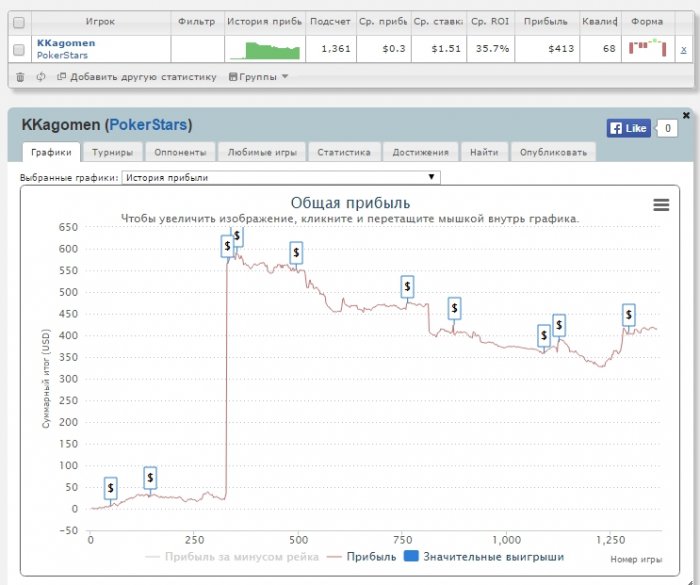Click PokerStars link under KKagomen
Screen dimensions: 700x585
(x=62, y=55)
